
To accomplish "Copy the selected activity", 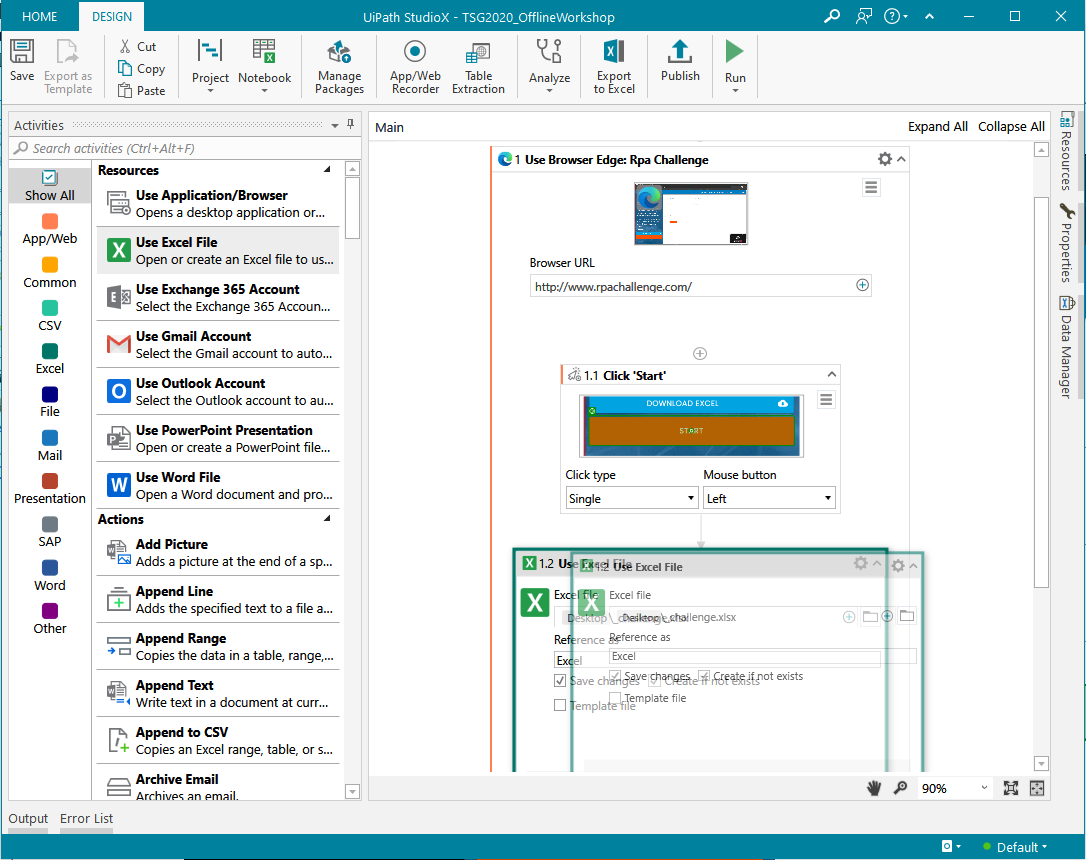I will click(141, 69).
